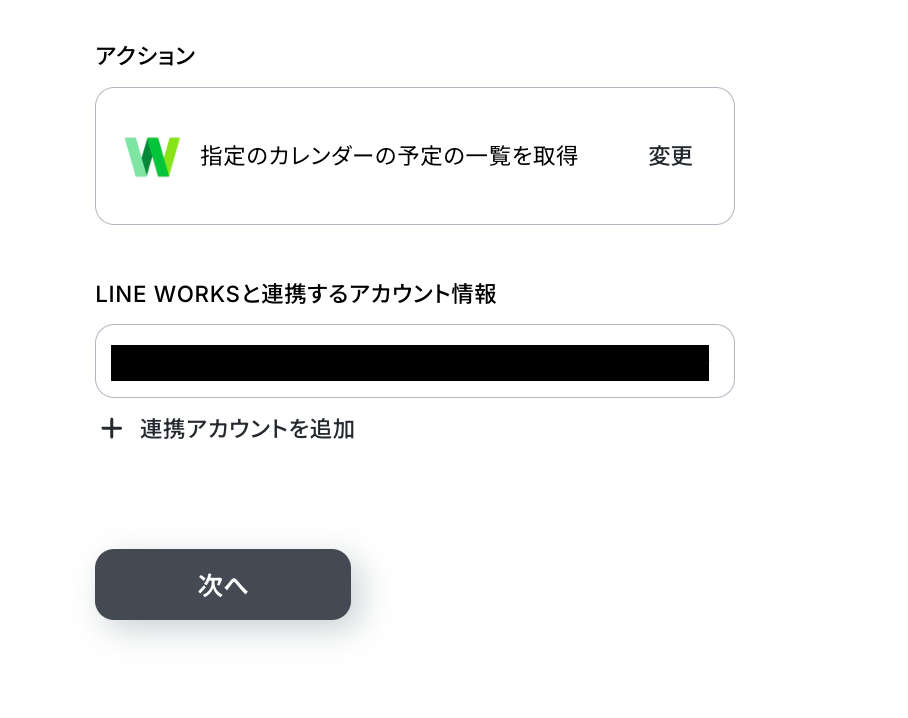The width and height of the screenshot is (908, 718).
Task: Click the gap between the action title and 変更
Action: click(x=613, y=156)
